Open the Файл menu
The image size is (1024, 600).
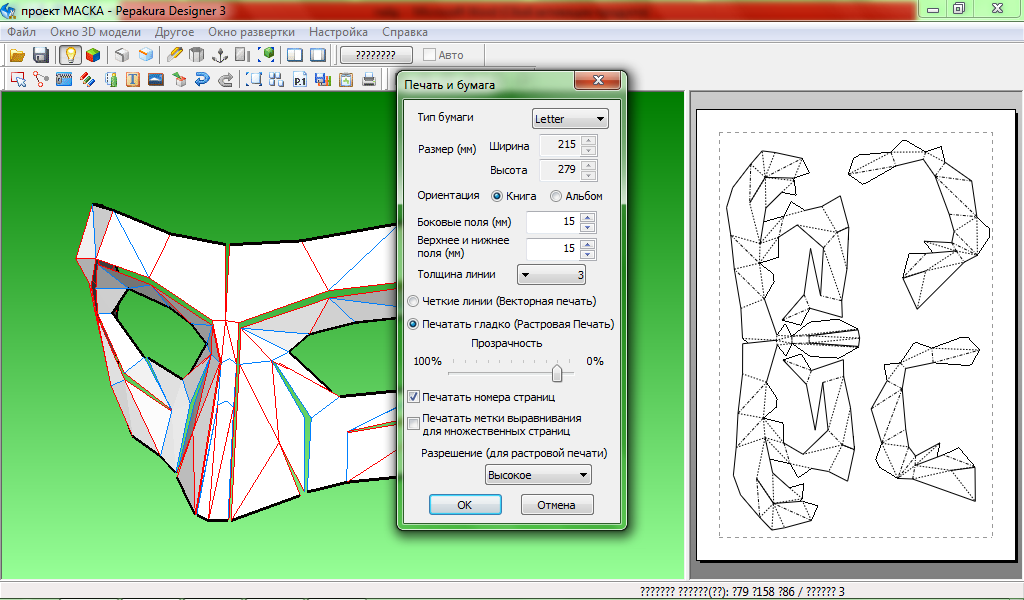coord(22,31)
